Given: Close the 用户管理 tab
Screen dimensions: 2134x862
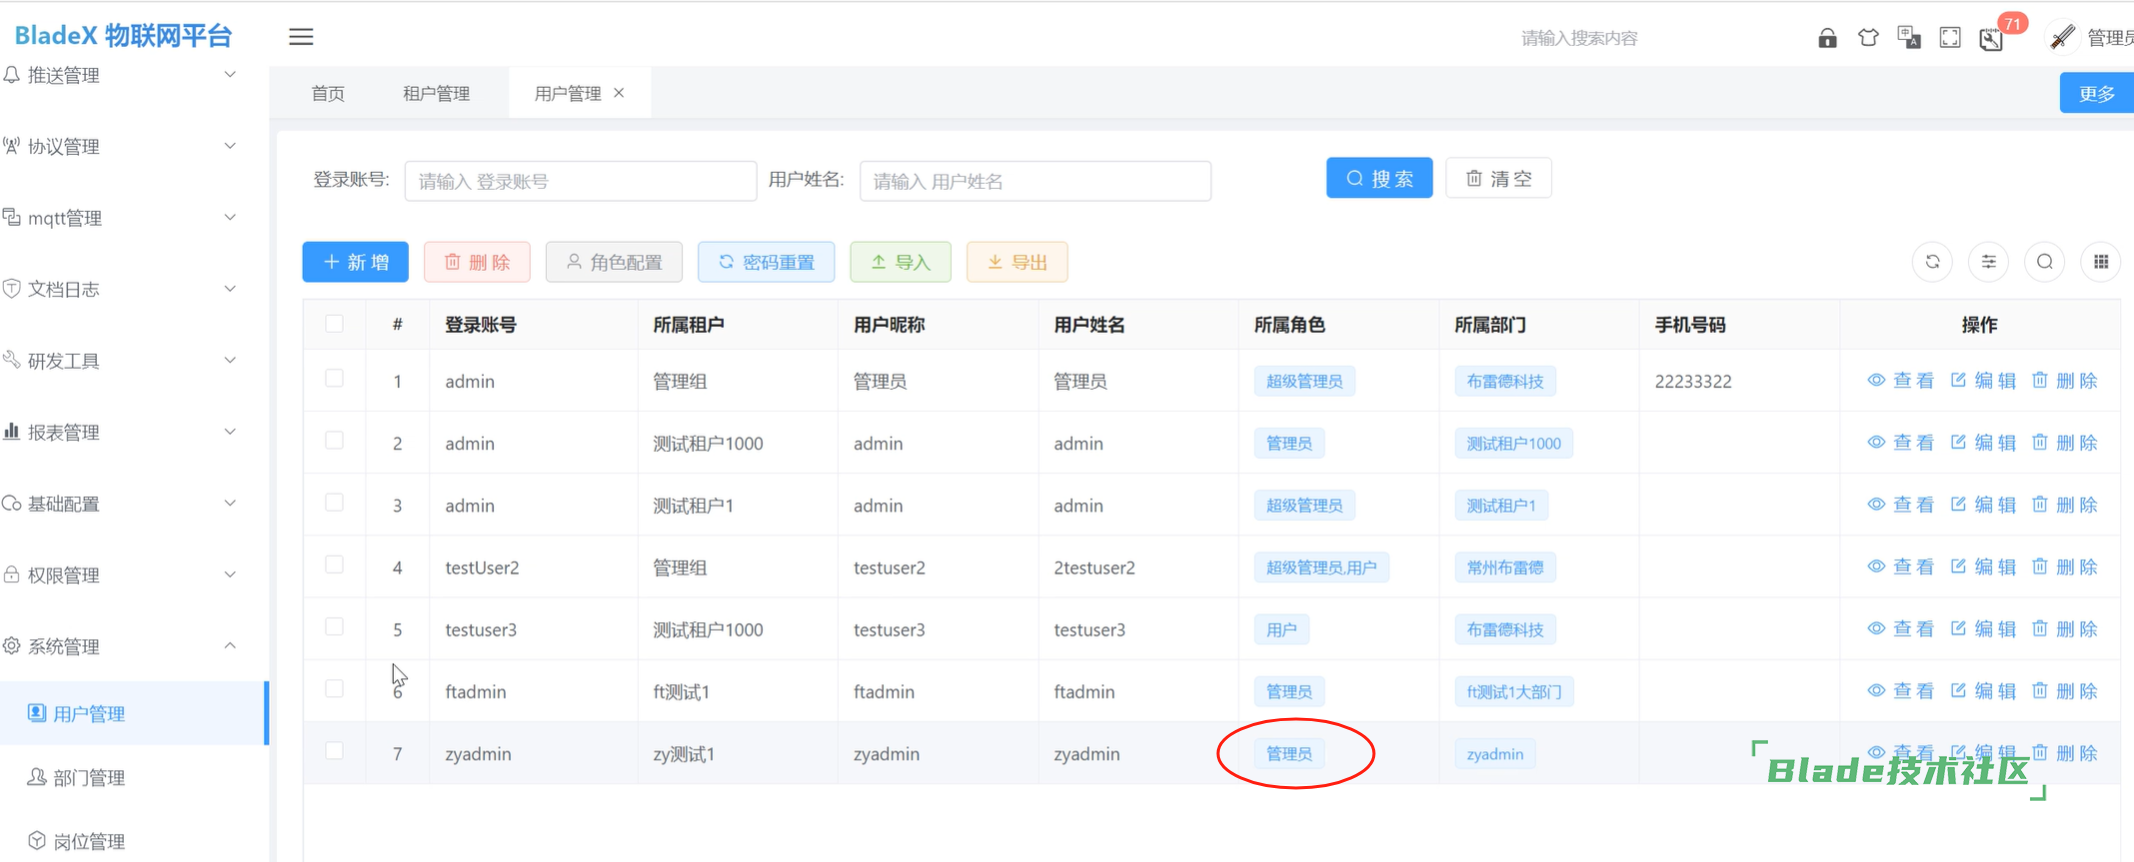Looking at the screenshot, I should click(619, 93).
